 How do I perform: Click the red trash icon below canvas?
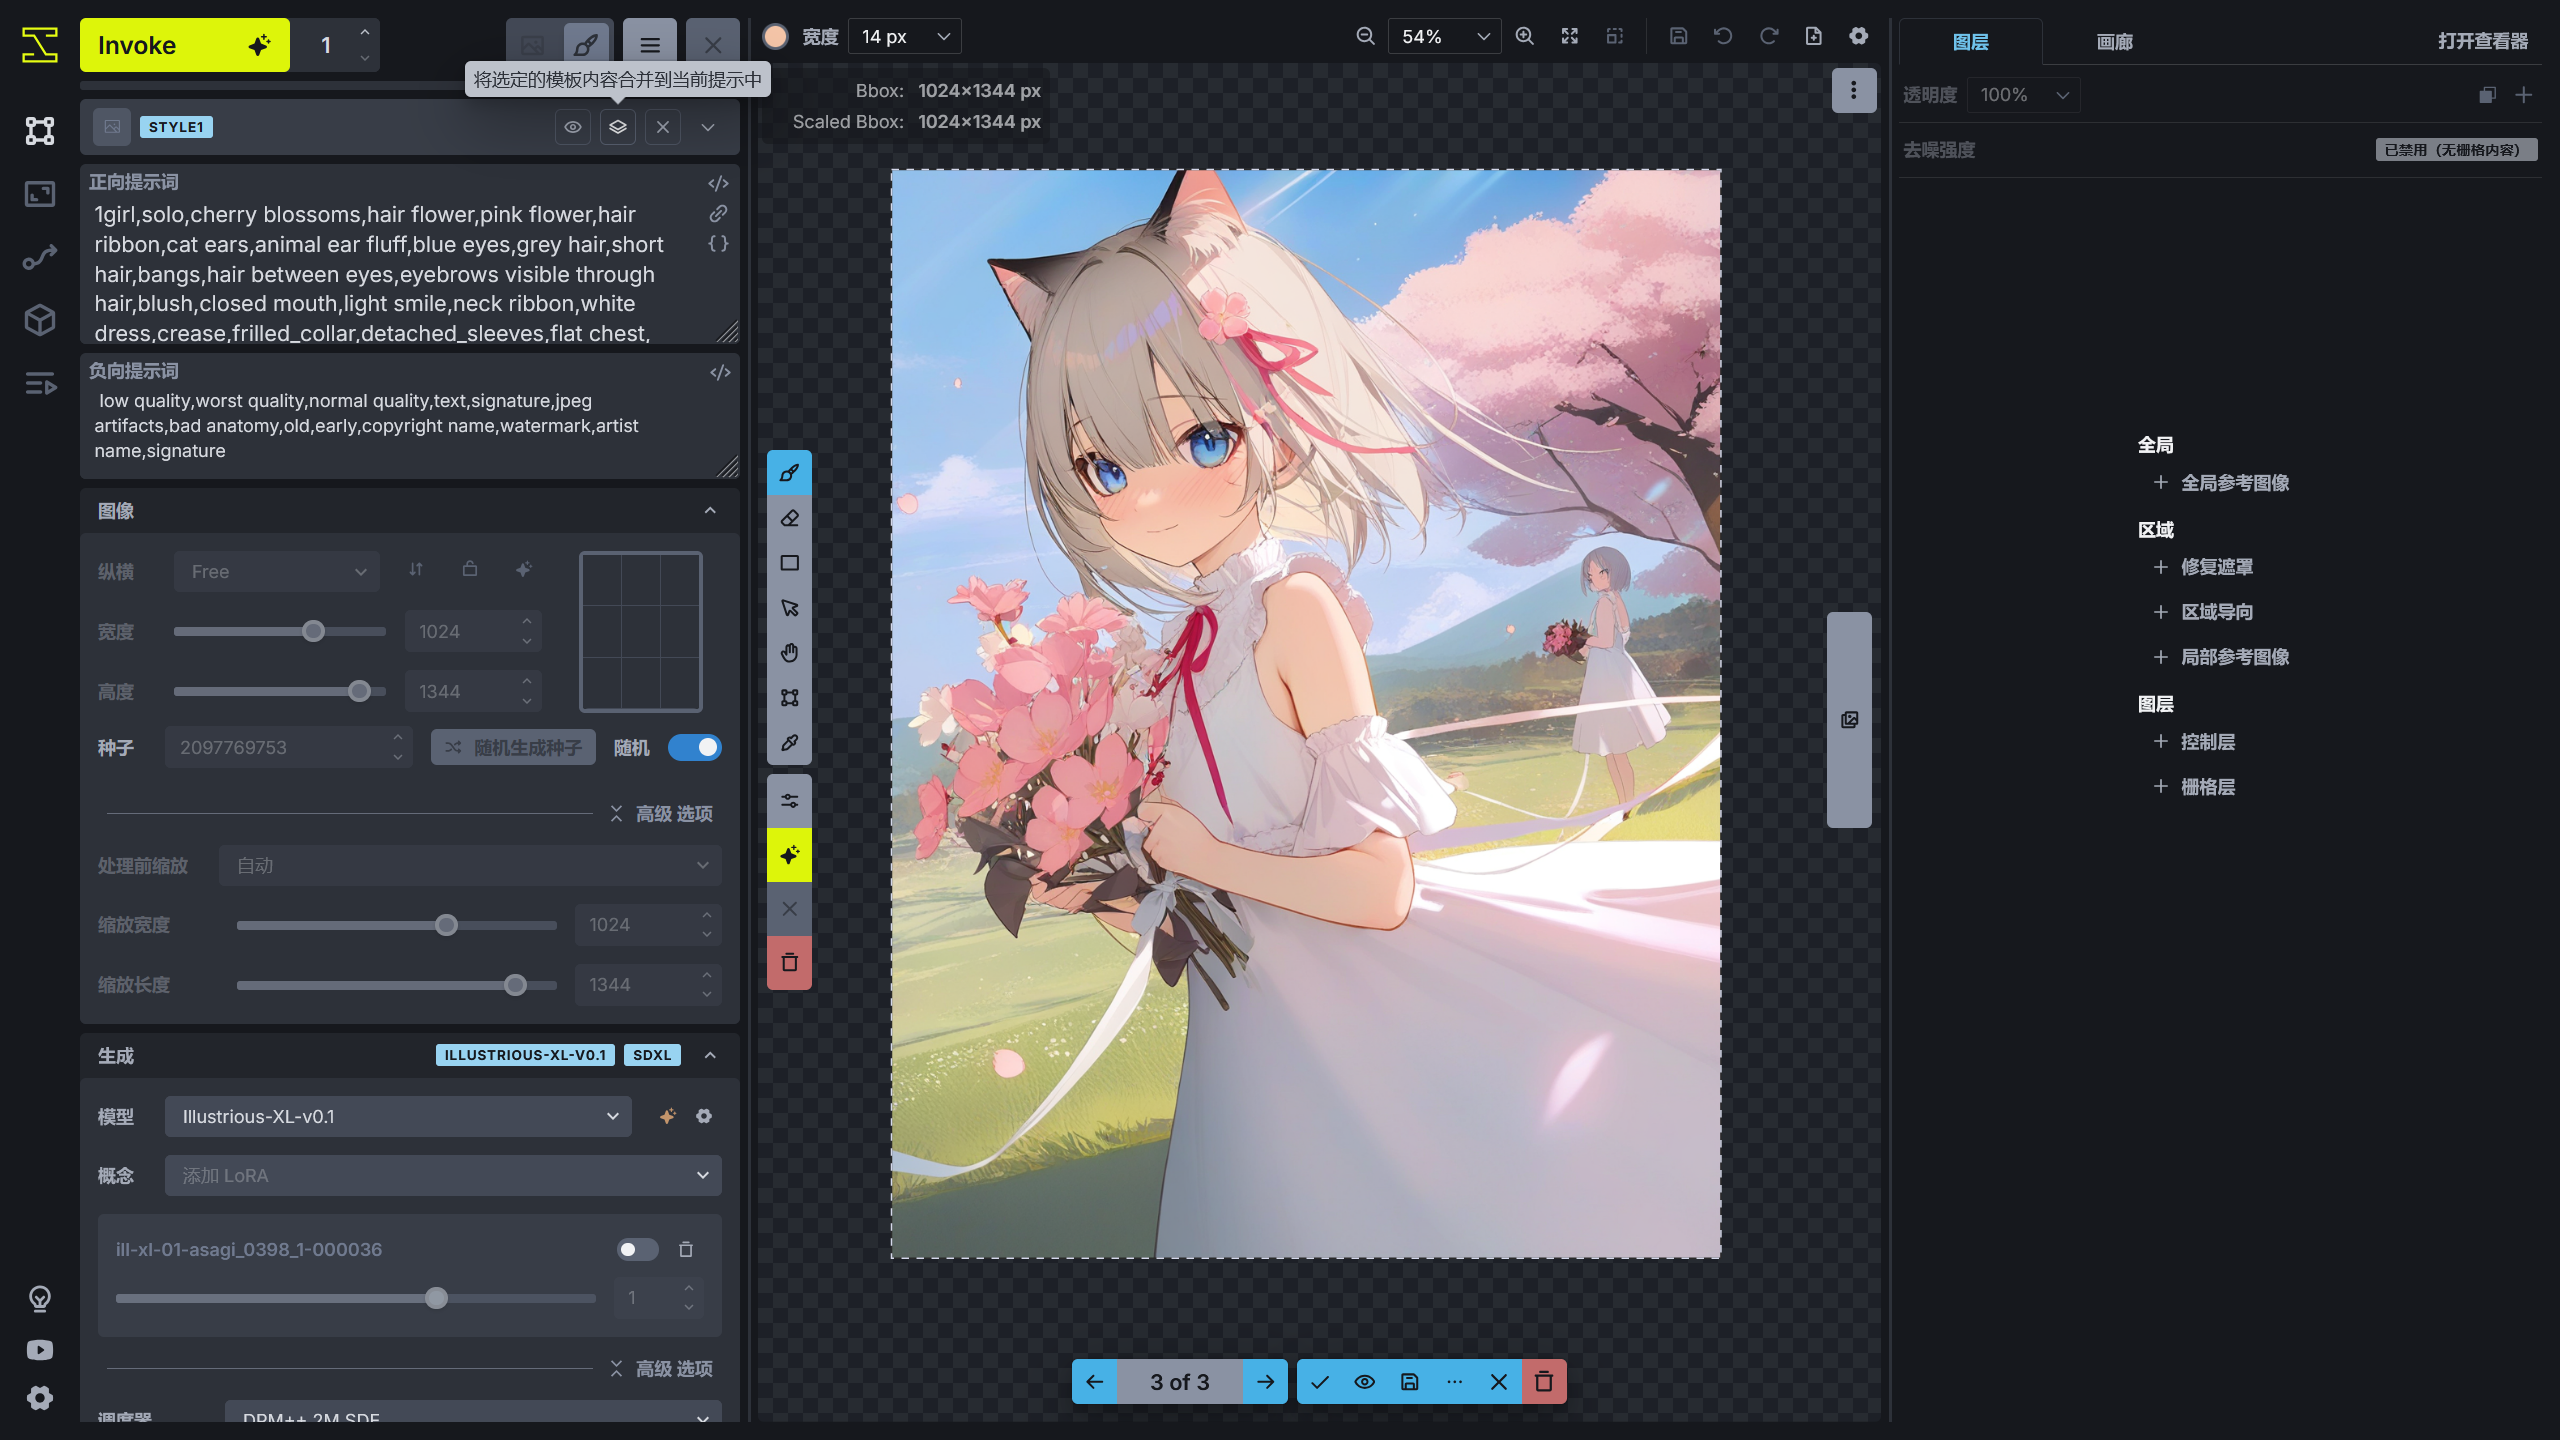(1543, 1382)
